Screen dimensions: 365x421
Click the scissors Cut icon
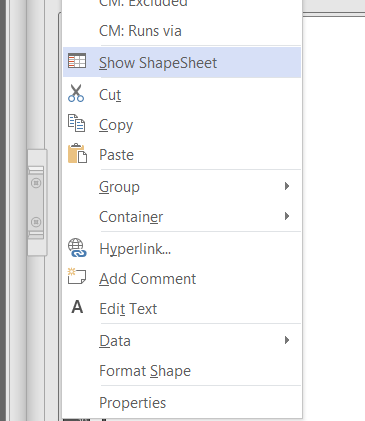tap(76, 93)
